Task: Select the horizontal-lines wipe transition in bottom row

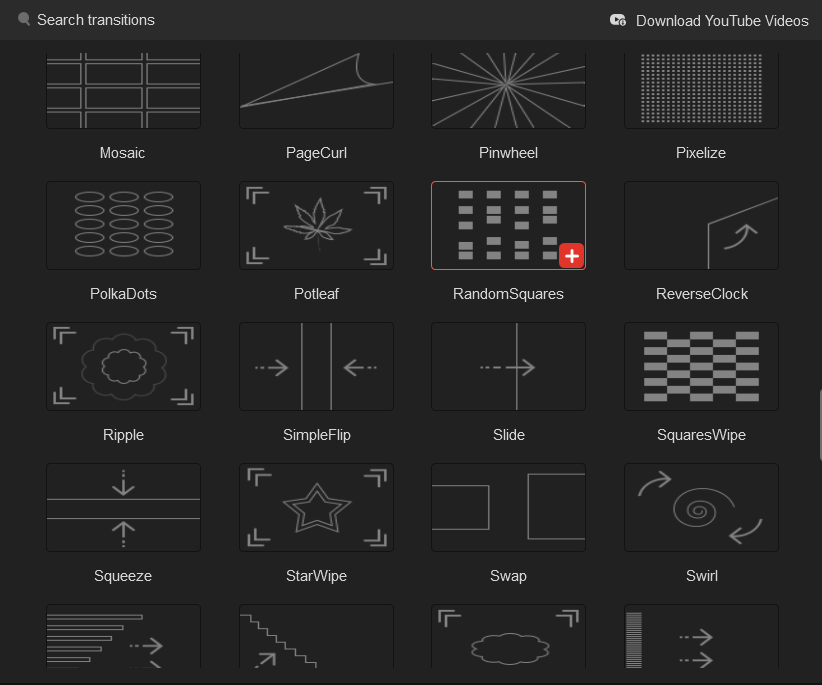Action: pyautogui.click(x=123, y=636)
